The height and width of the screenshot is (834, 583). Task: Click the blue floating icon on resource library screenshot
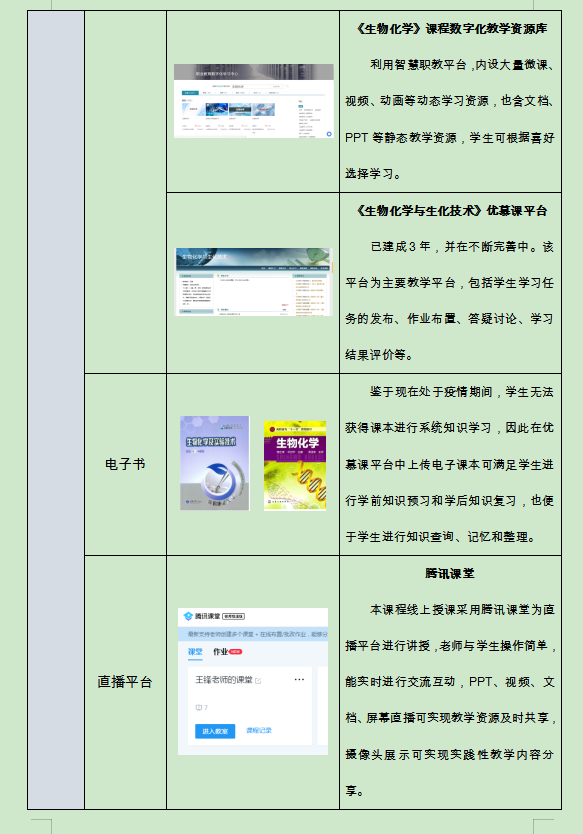[329, 134]
